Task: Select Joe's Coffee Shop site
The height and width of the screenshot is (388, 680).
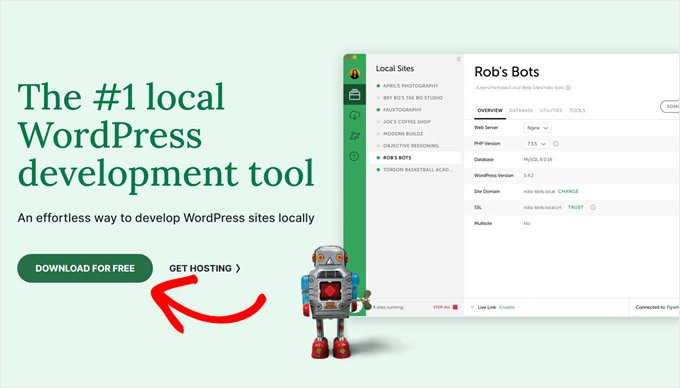Action: [x=407, y=122]
